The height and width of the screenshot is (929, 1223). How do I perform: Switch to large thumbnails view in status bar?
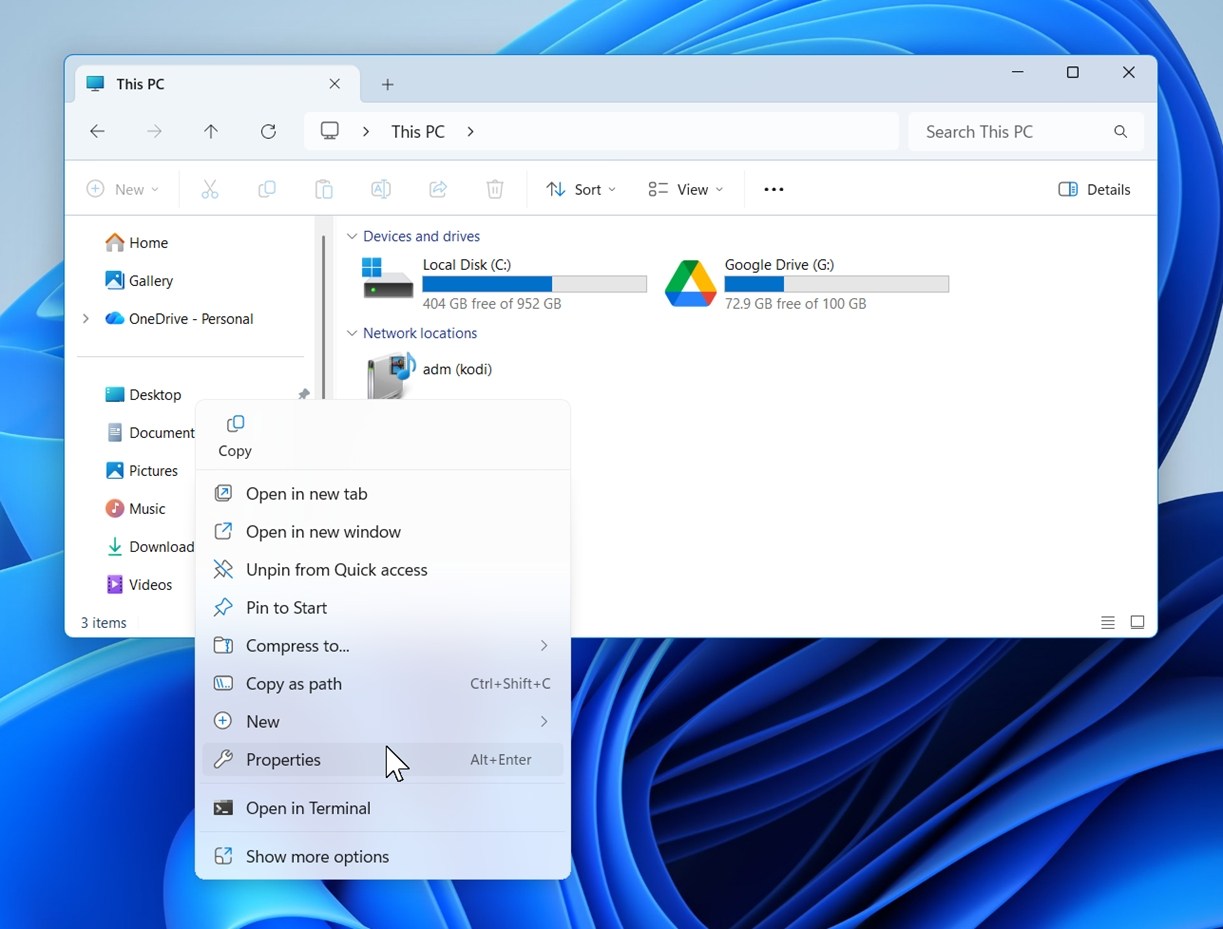[x=1137, y=622]
